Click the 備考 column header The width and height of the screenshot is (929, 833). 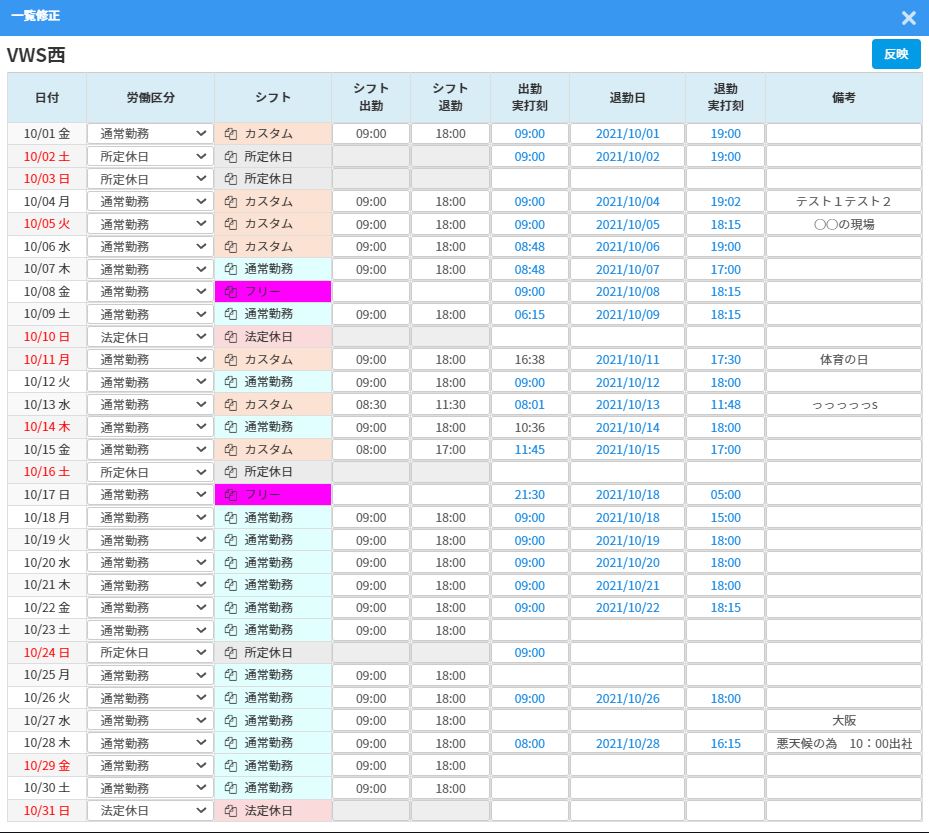(844, 98)
